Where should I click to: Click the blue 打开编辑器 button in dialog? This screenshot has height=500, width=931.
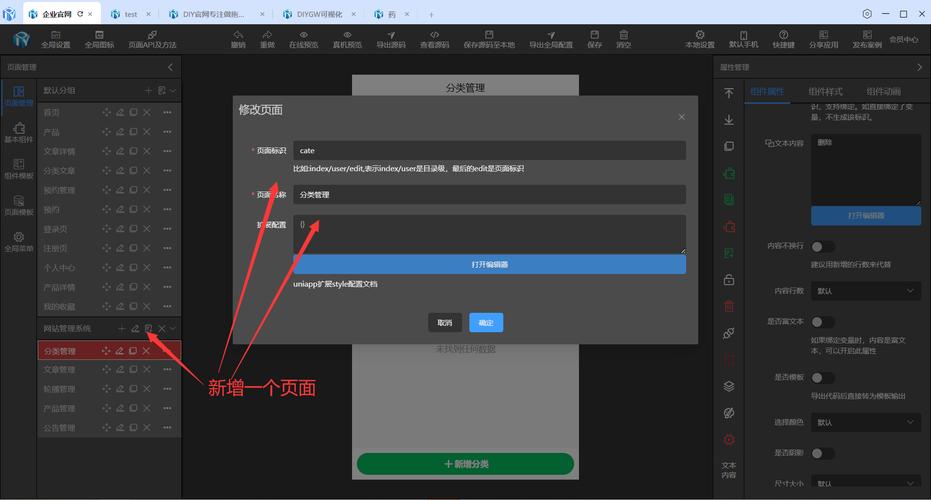pos(489,265)
